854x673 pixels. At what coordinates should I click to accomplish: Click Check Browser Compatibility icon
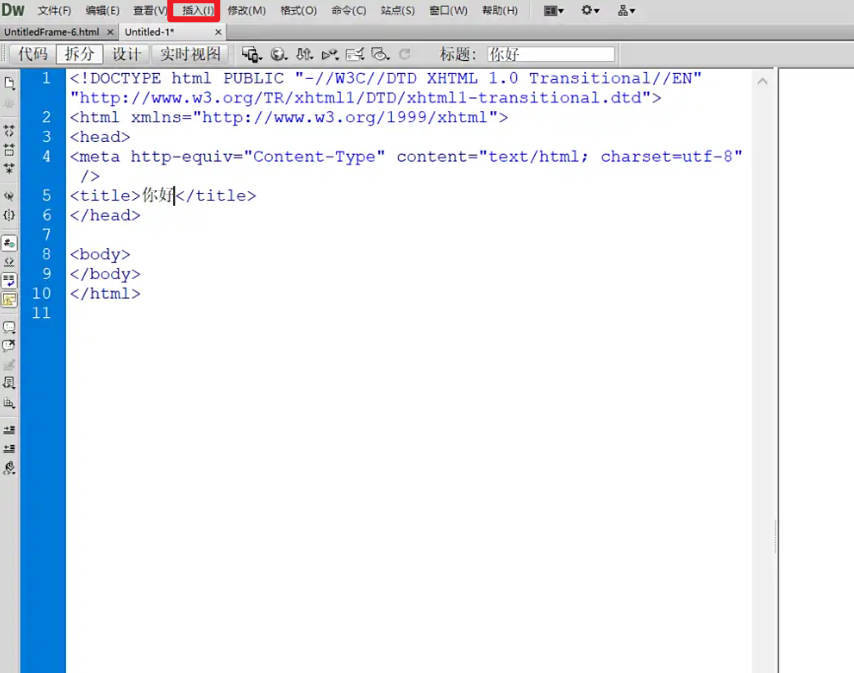pos(355,54)
